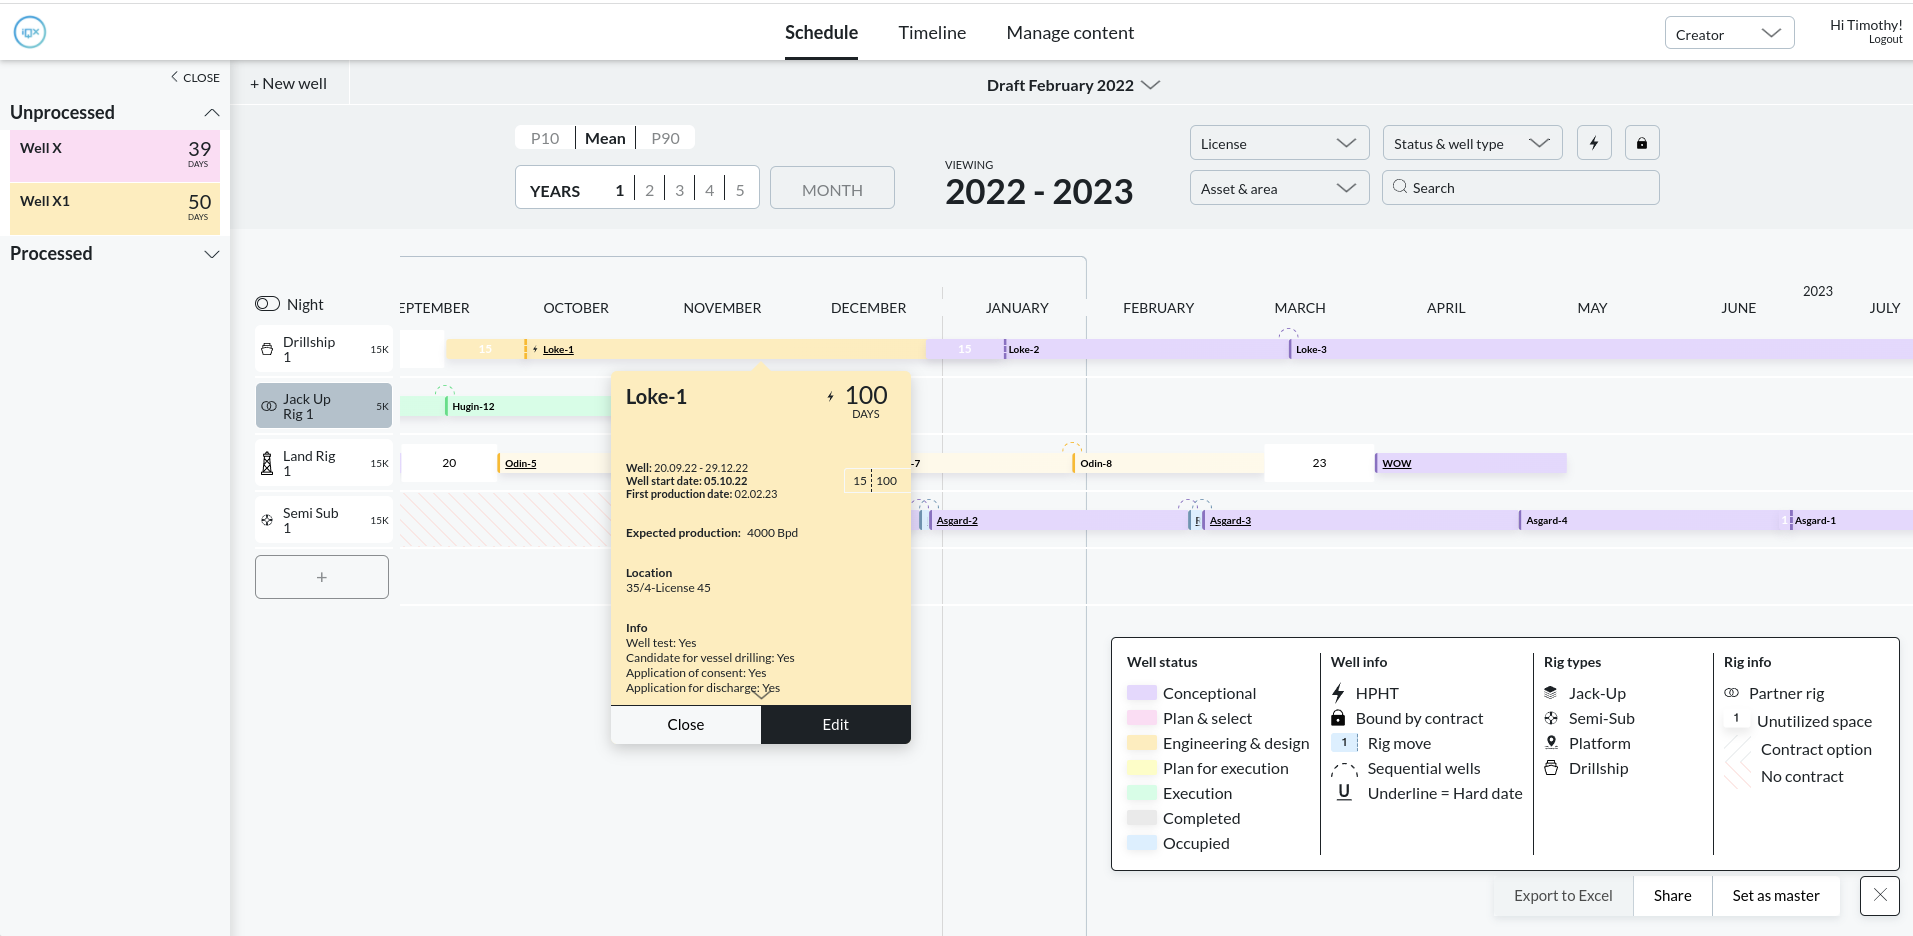
Task: Click the HPHT lightning filter icon
Action: [x=1594, y=143]
